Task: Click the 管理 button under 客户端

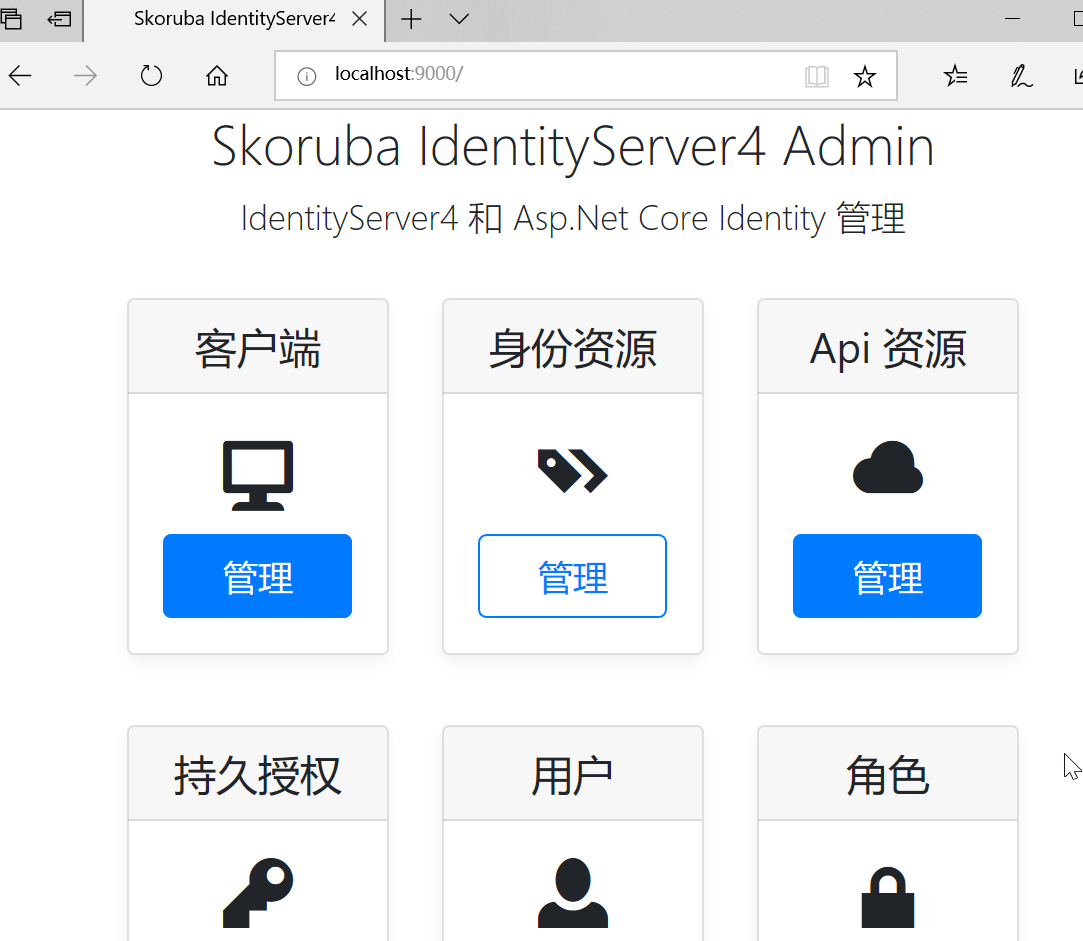Action: click(x=258, y=576)
